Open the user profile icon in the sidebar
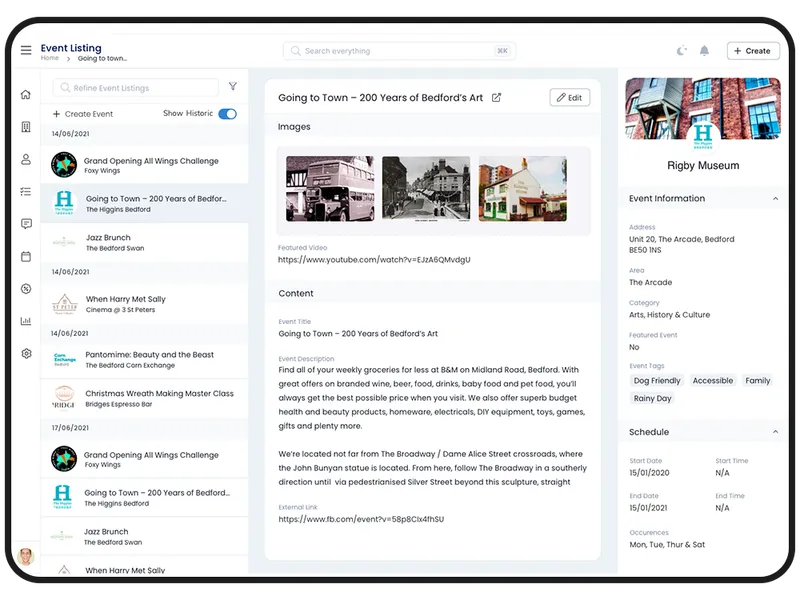 (26, 159)
